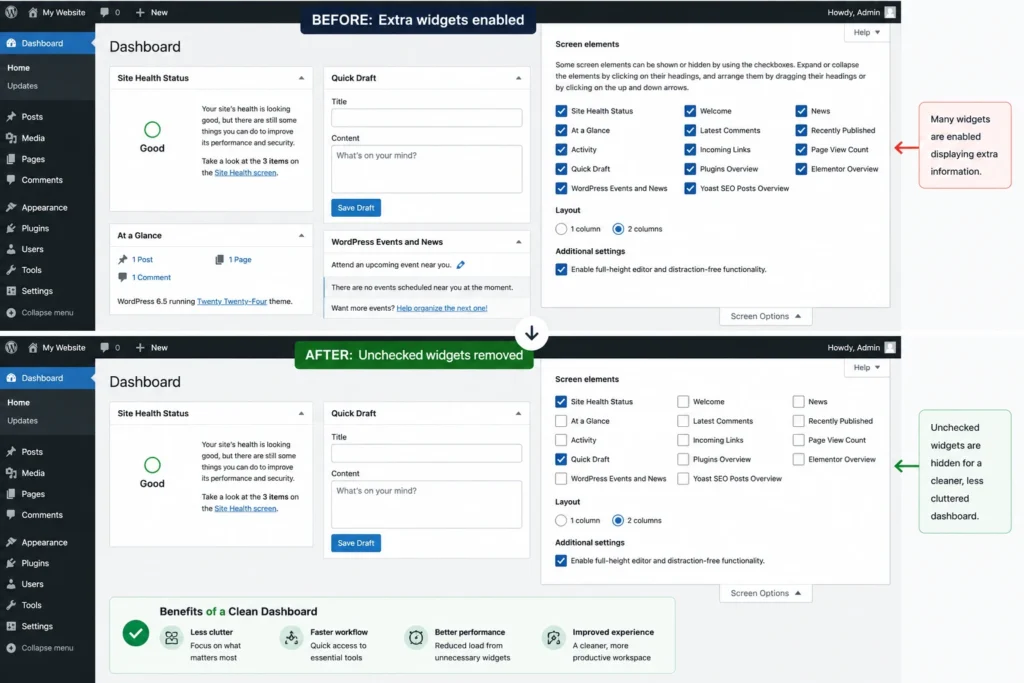Click the Users icon in the AFTER sidebar
This screenshot has height=683, width=1024.
(11, 584)
